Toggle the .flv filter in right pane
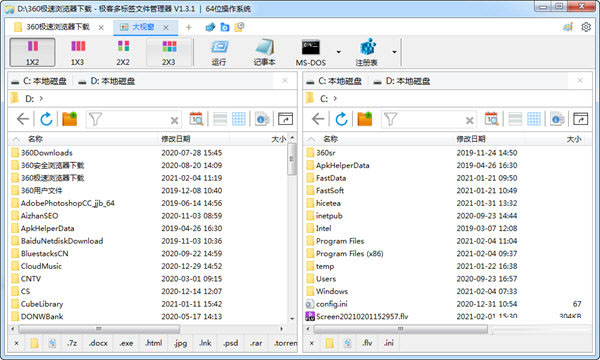The height and width of the screenshot is (360, 600). (367, 343)
